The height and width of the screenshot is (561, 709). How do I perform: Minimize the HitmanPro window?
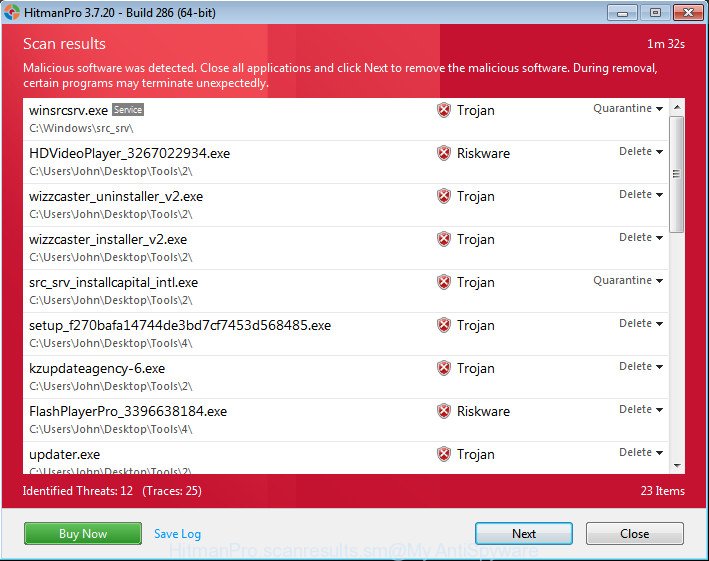pos(622,13)
